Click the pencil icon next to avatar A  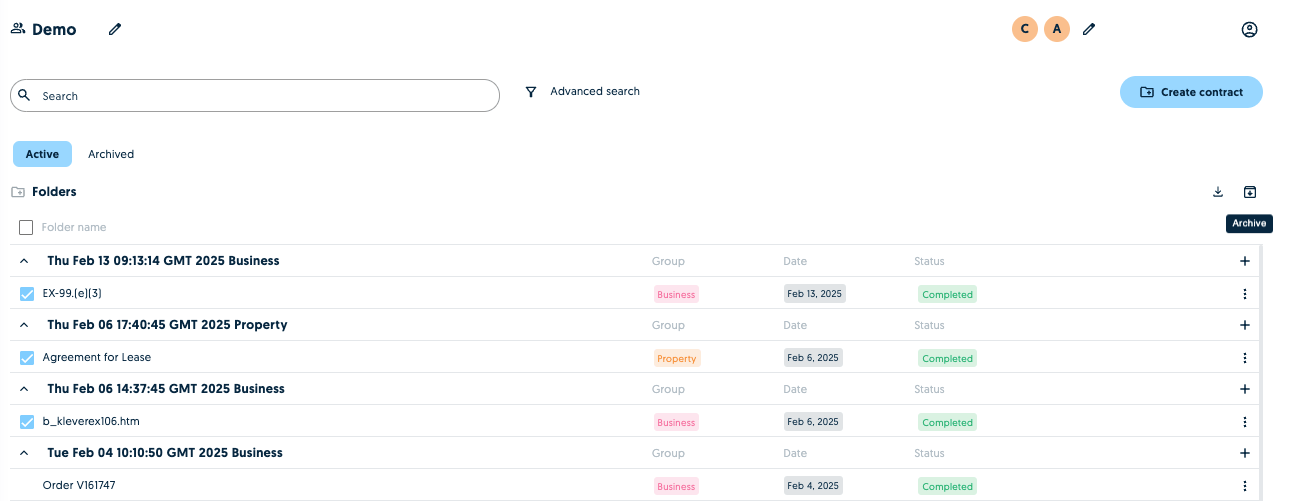pos(1089,30)
